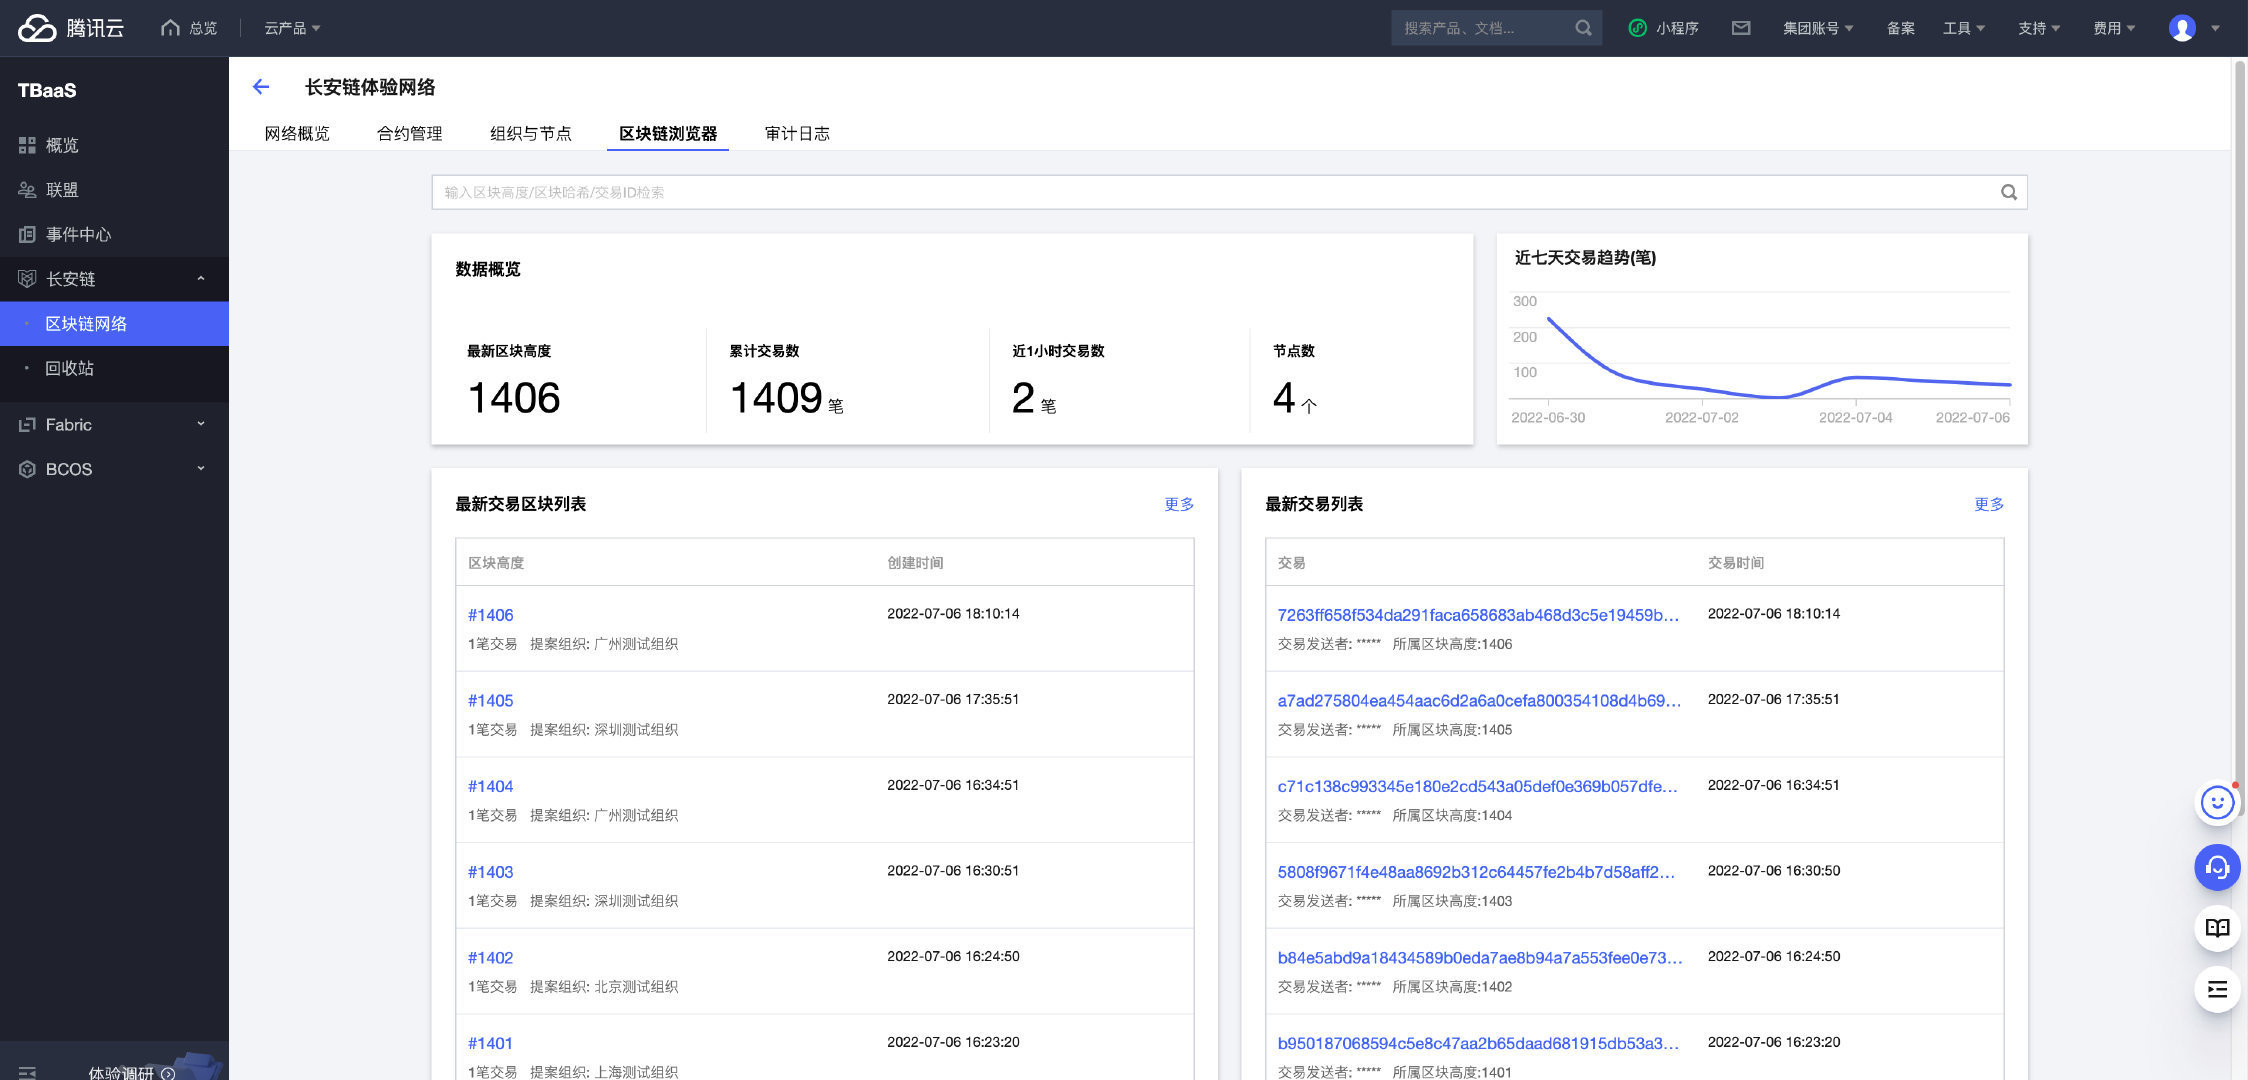The height and width of the screenshot is (1080, 2248).
Task: Switch to the 合约管理 tab
Action: point(409,133)
